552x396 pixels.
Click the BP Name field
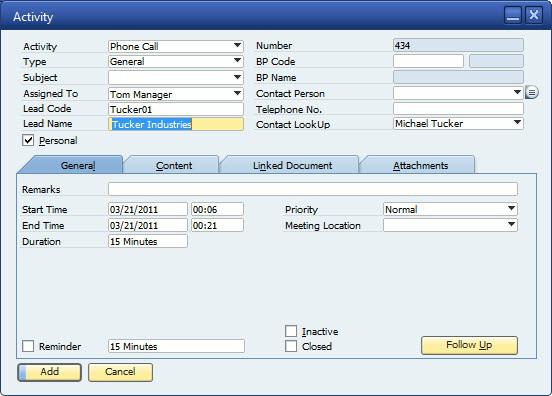pos(458,77)
